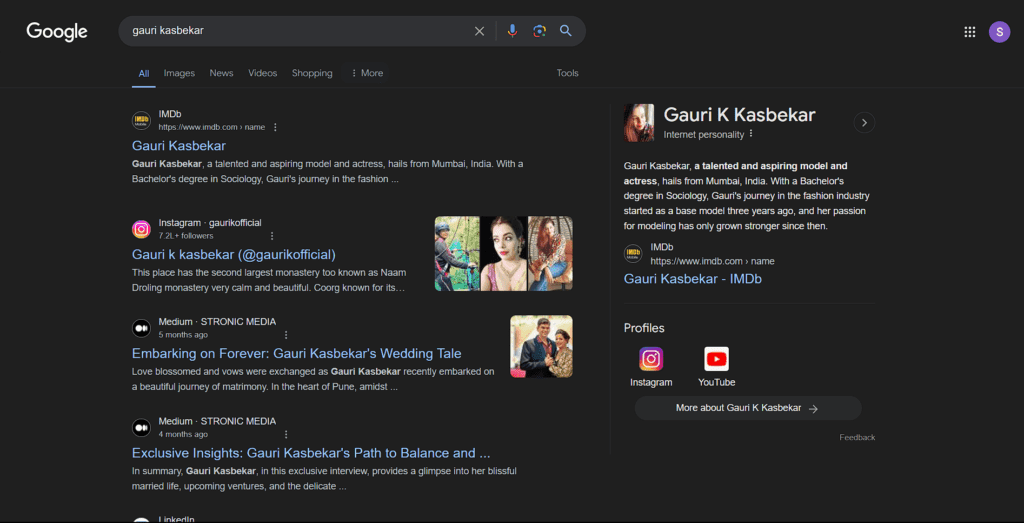Screen dimensions: 1024x523
Task: Click the Gauri K Kasbekar panel heading
Action: [739, 115]
